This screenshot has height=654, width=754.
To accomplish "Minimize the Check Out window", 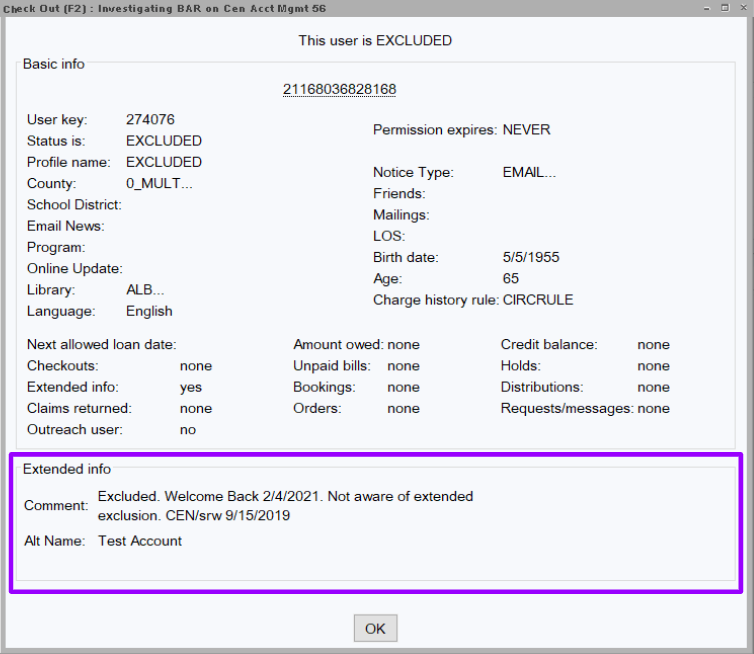I will pyautogui.click(x=706, y=7).
